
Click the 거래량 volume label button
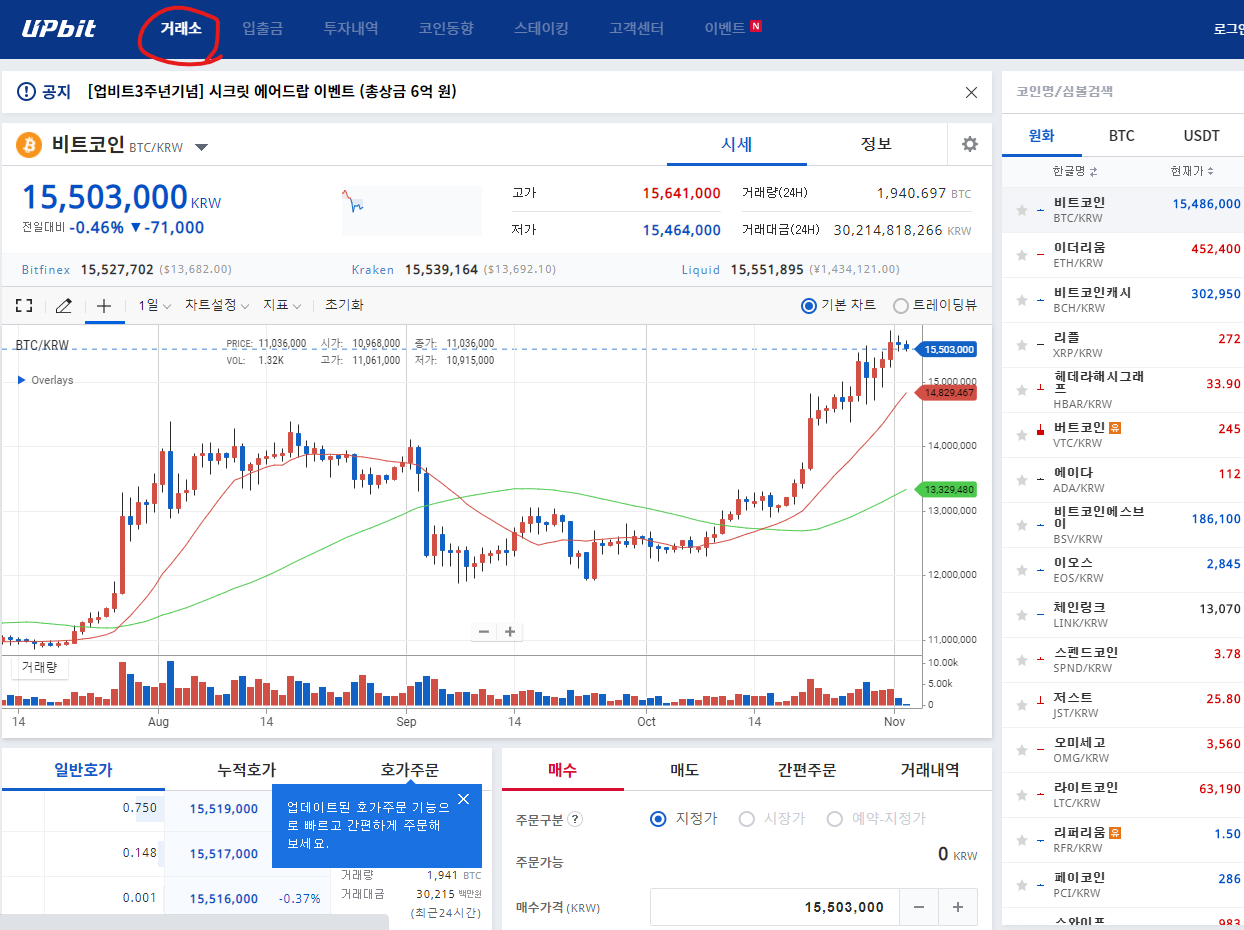click(40, 667)
